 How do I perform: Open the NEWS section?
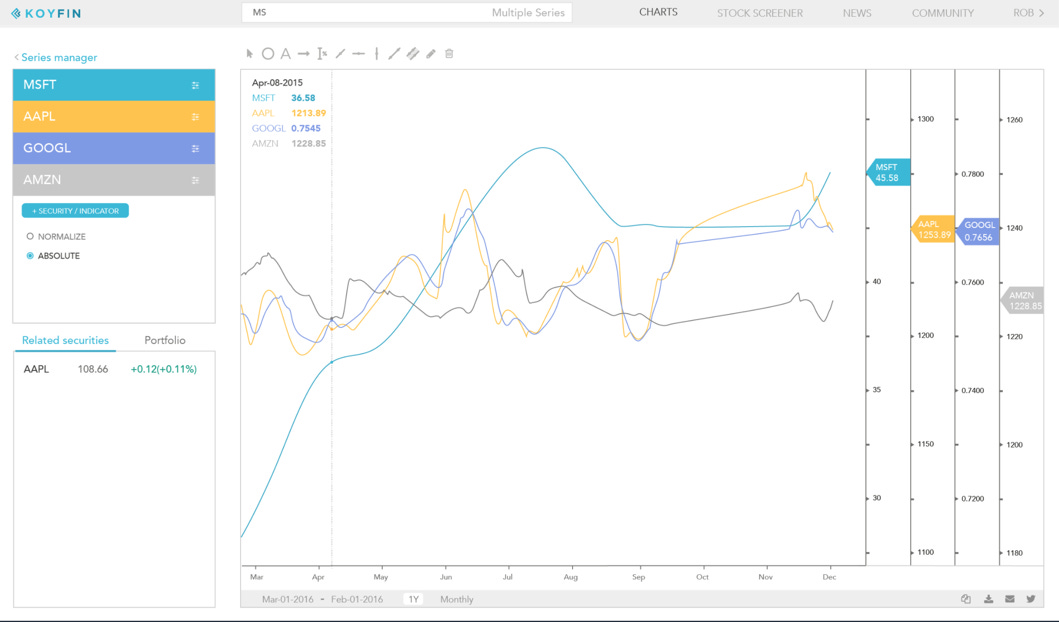857,13
